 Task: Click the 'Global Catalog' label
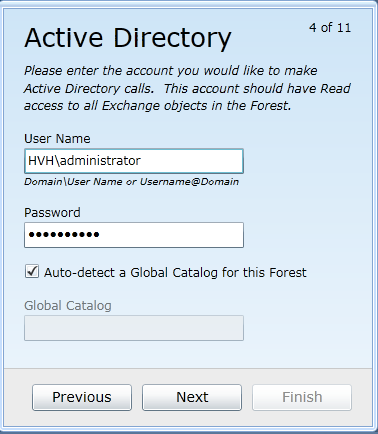click(x=68, y=305)
